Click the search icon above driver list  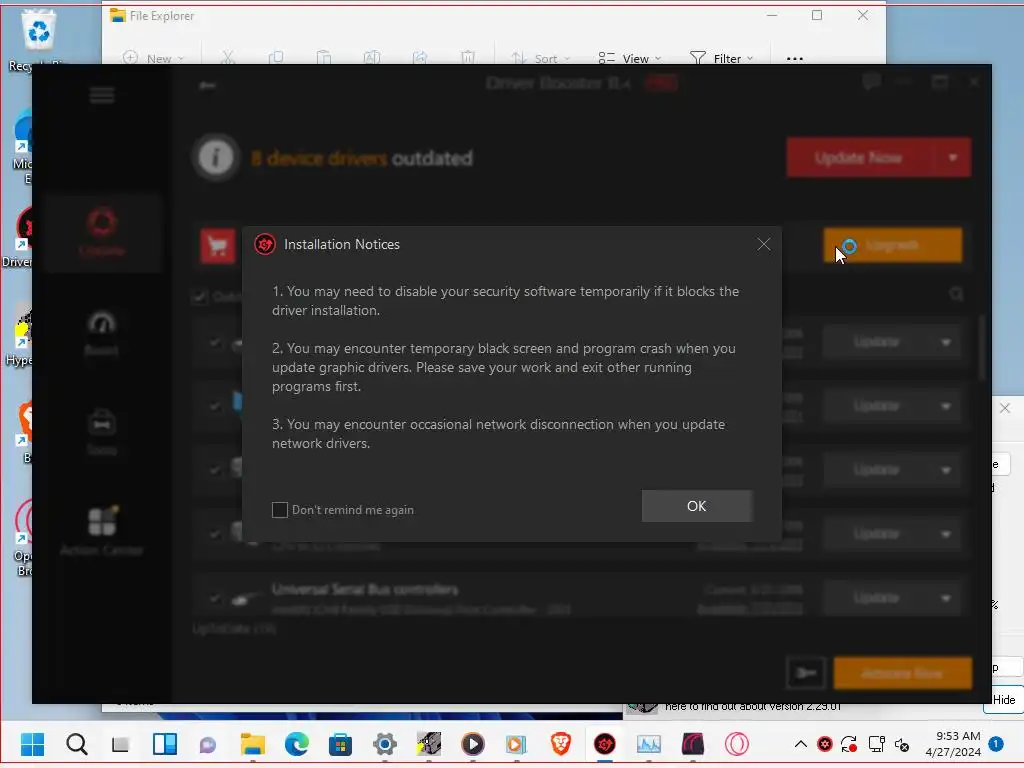[x=956, y=295]
